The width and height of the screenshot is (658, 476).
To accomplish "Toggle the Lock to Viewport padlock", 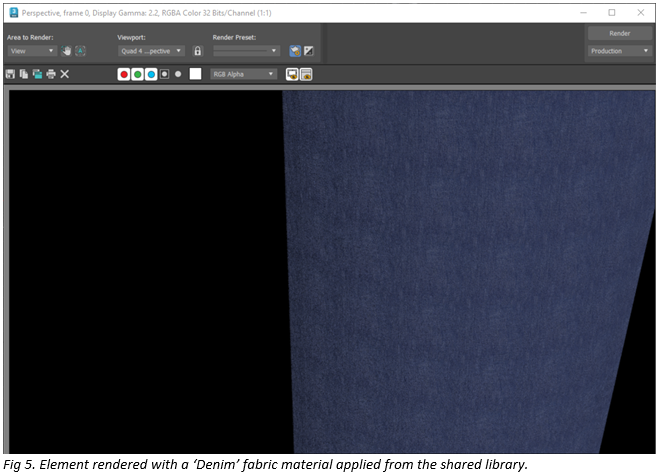I will point(198,51).
